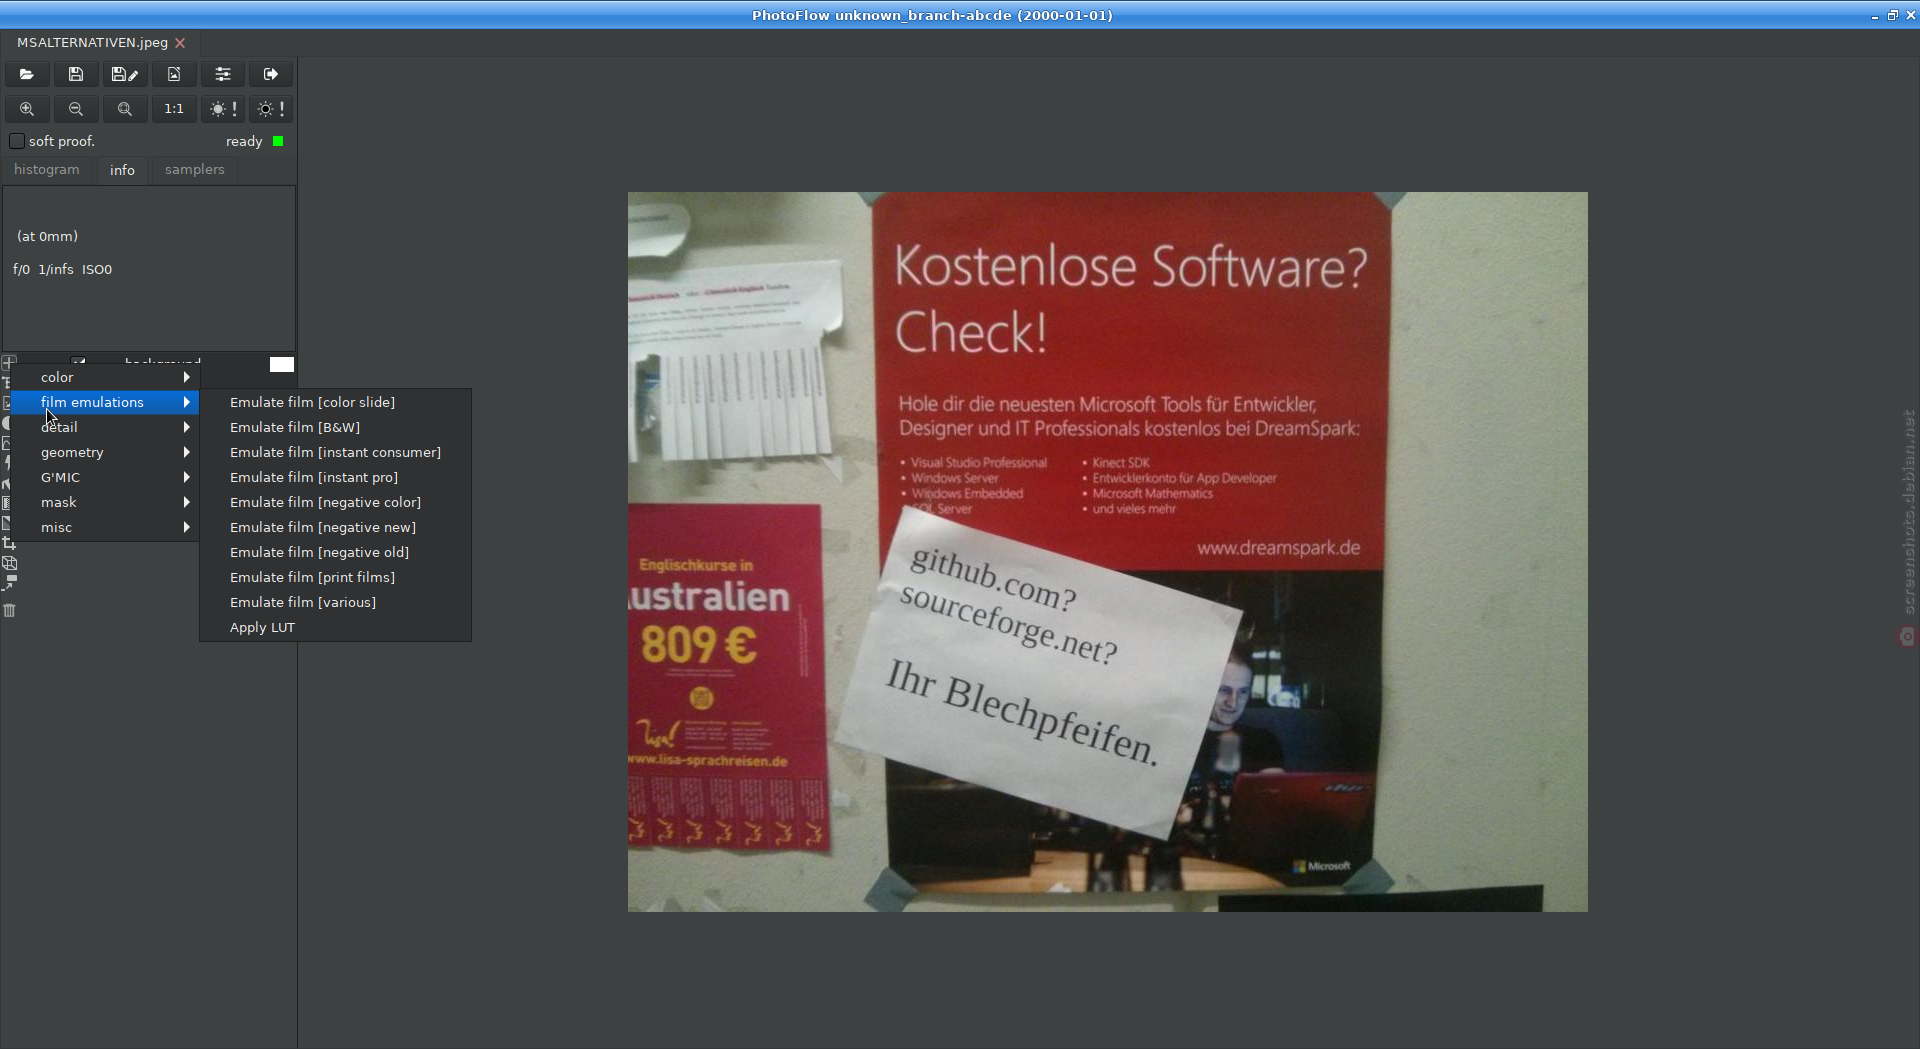
Task: Choose Emulate film [print films]
Action: click(x=335, y=577)
